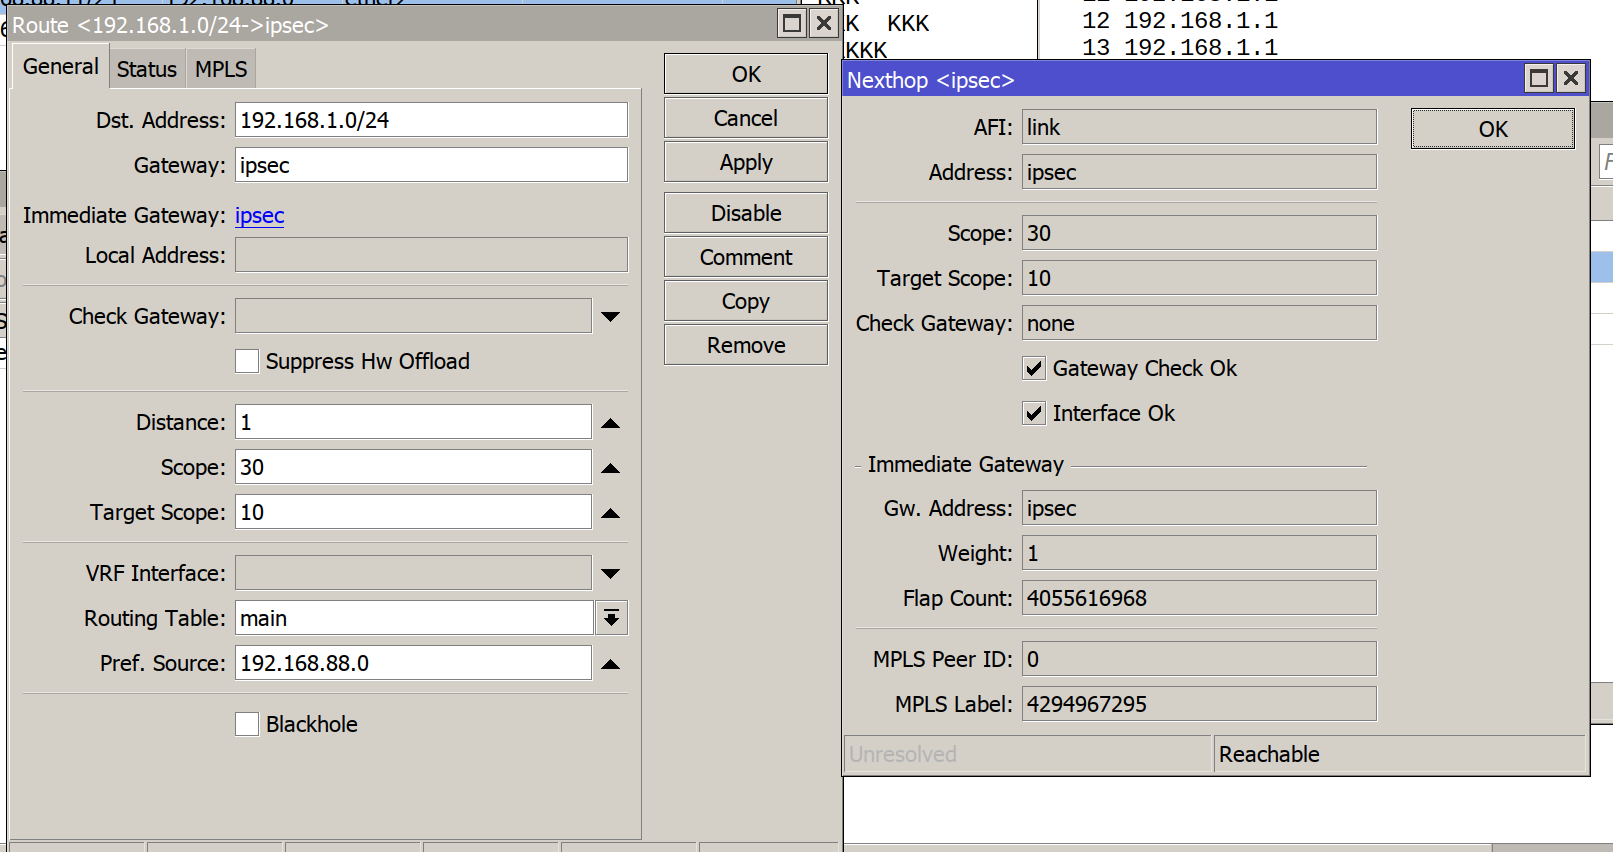Viewport: 1613px width, 852px height.
Task: Click the Reachable status indicator
Action: coord(1400,754)
